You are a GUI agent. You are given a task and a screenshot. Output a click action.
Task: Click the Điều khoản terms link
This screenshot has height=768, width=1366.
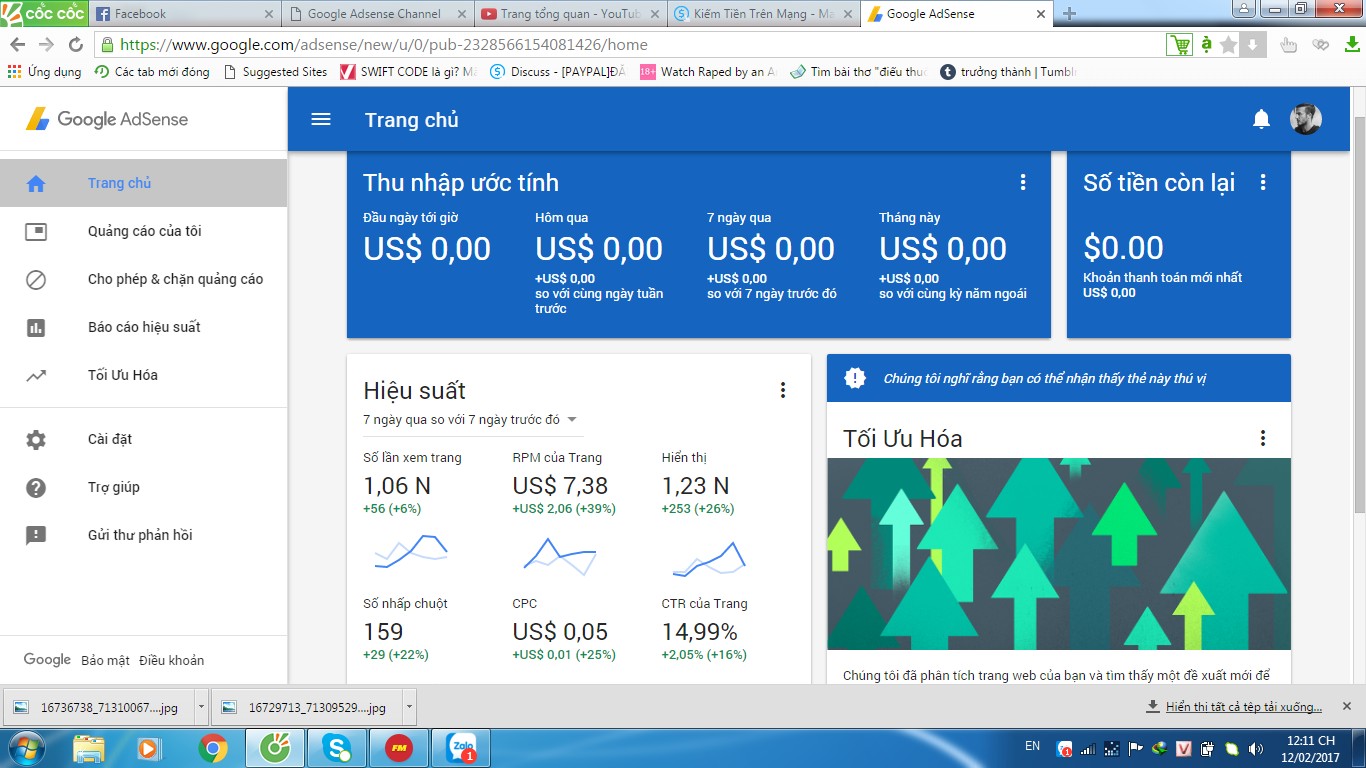tap(171, 661)
